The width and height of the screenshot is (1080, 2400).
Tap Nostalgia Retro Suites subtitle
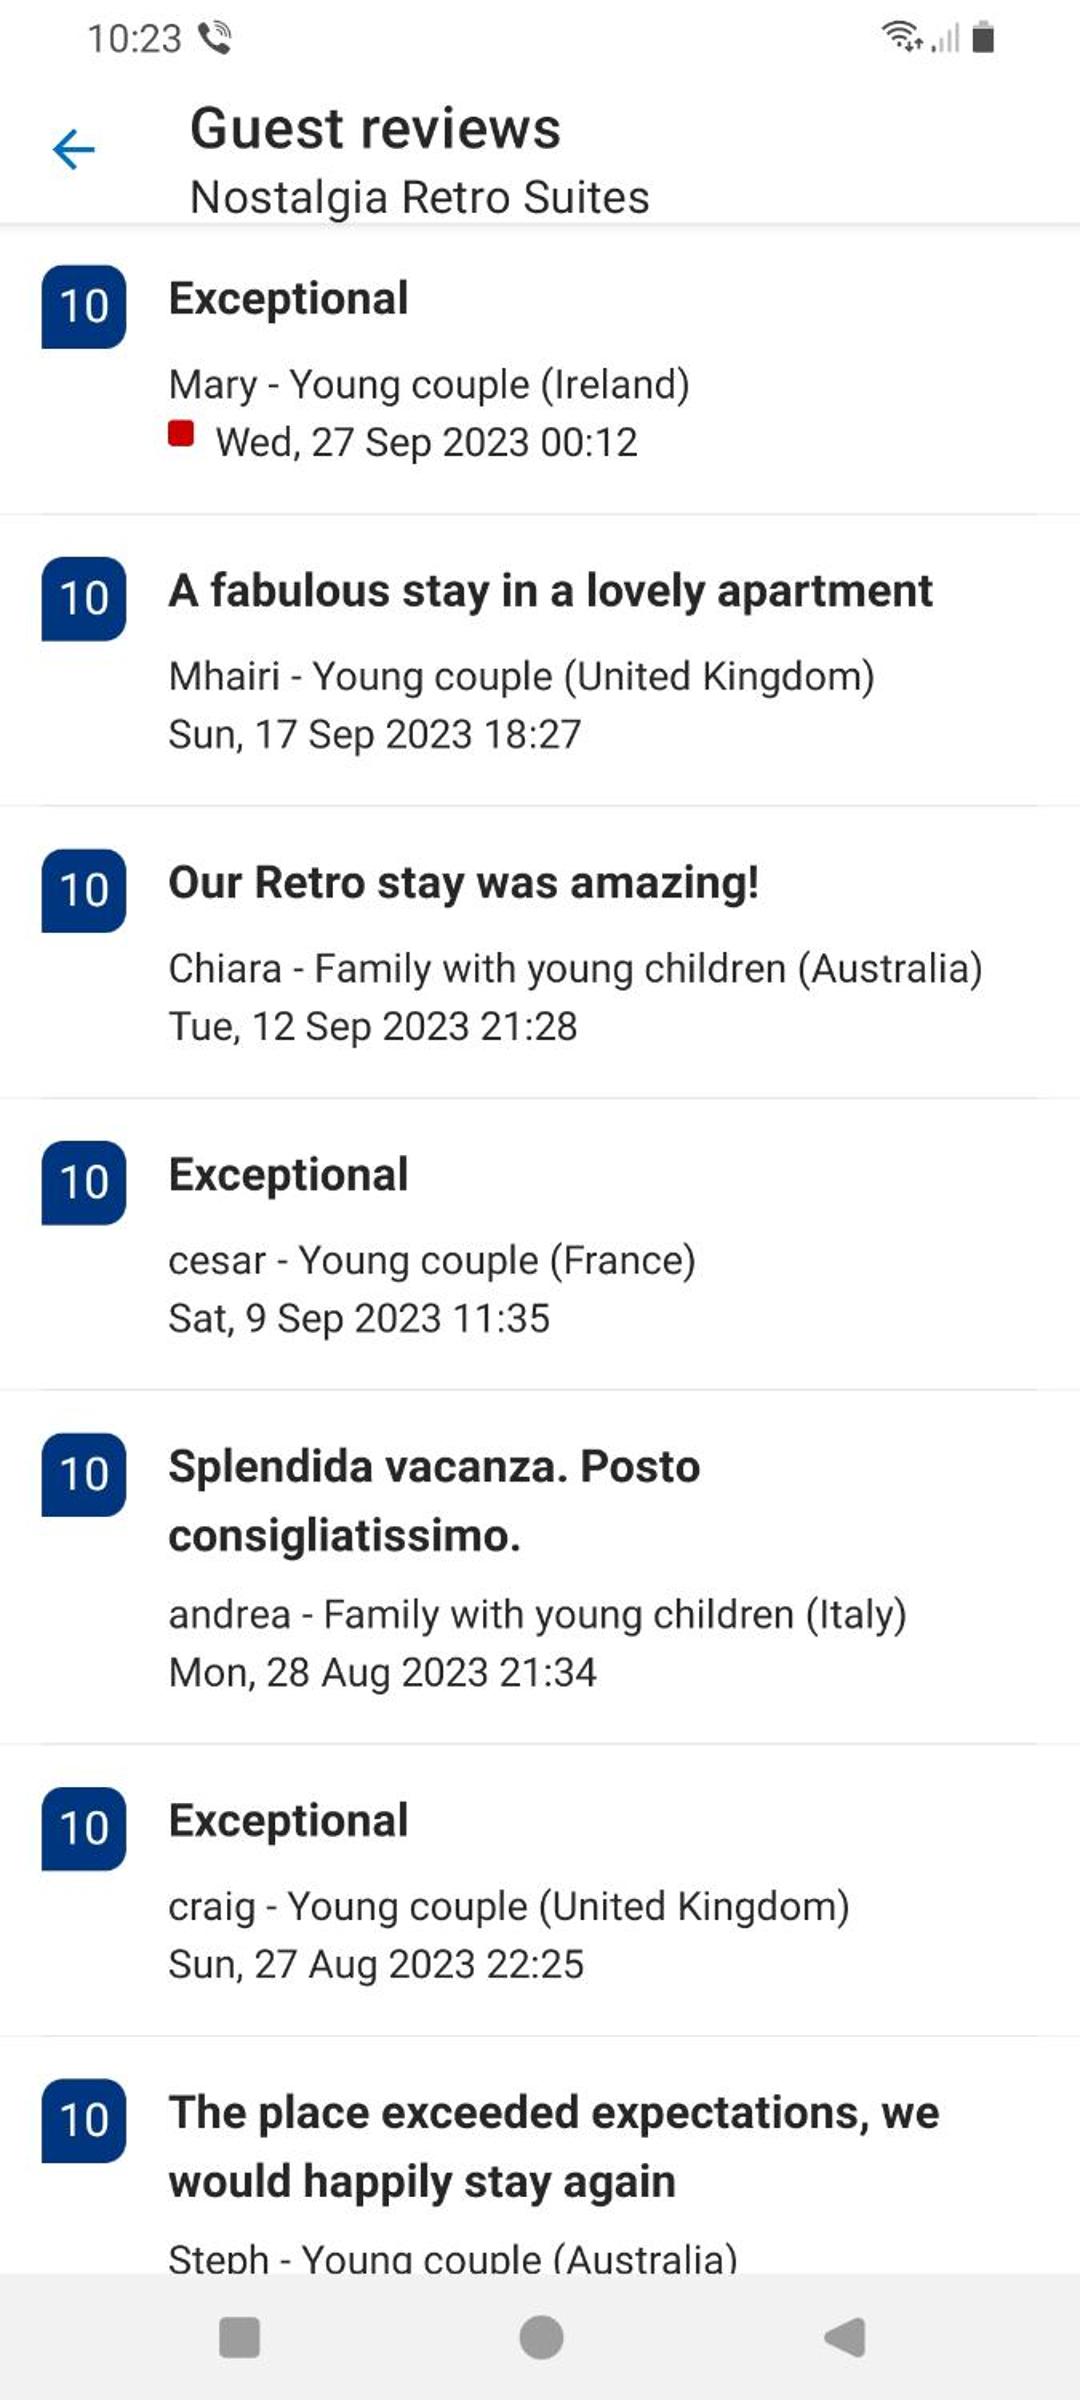420,197
